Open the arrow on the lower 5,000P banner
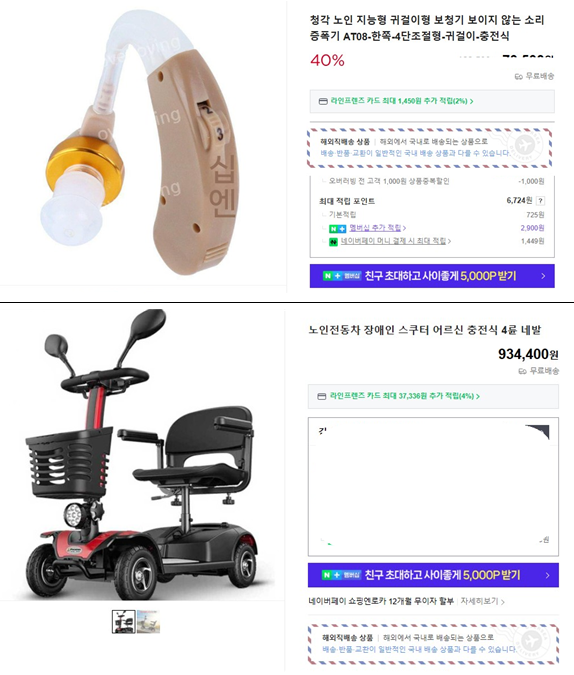 click(547, 575)
